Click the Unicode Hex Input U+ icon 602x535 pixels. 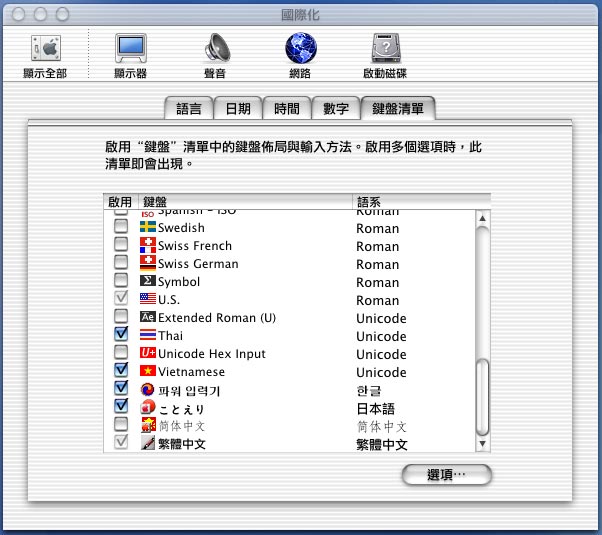(148, 354)
